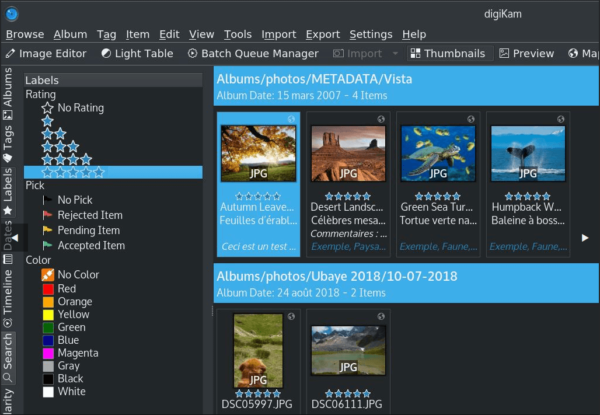Select the Green Sea Turtle thumbnail

click(438, 153)
